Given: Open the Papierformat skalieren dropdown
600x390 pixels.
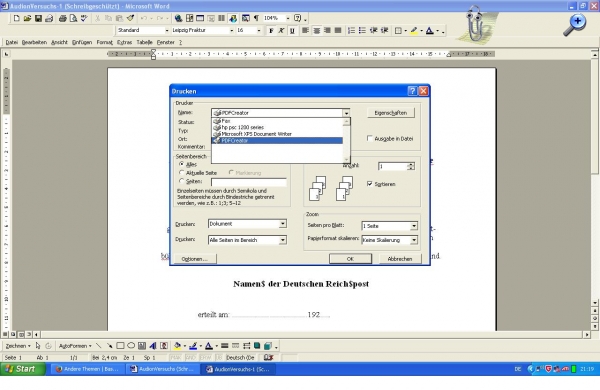Looking at the screenshot, I should click(x=414, y=240).
